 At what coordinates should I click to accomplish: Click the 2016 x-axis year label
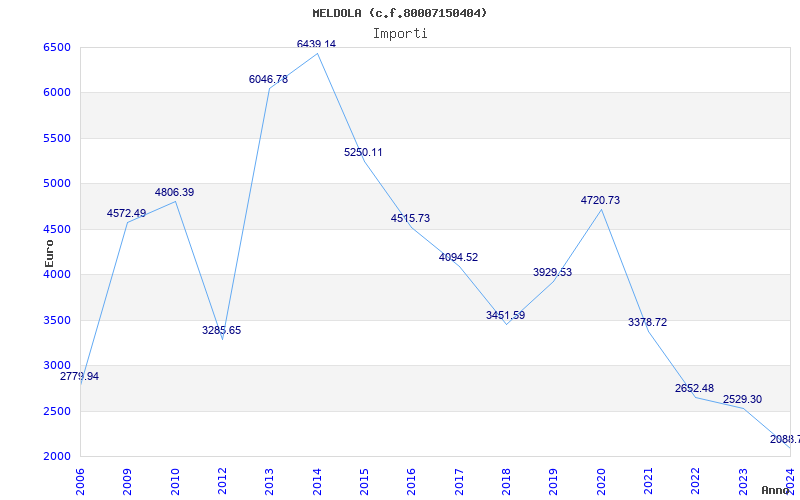click(412, 482)
